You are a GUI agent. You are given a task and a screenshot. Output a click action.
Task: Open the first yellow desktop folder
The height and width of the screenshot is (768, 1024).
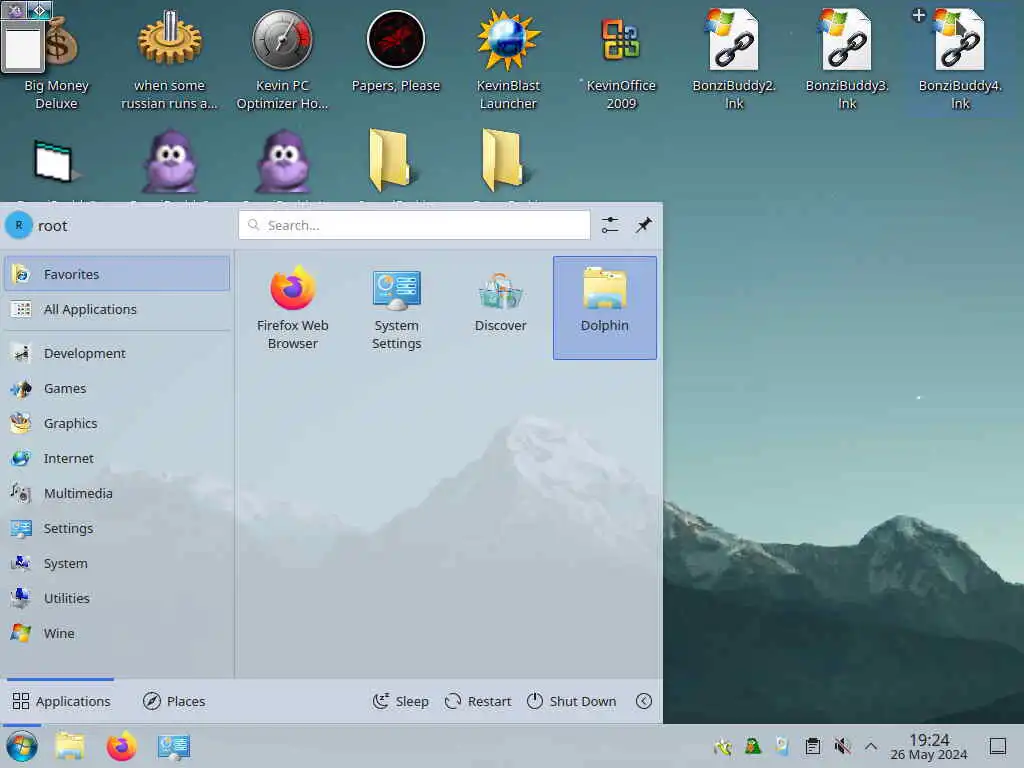click(x=391, y=161)
